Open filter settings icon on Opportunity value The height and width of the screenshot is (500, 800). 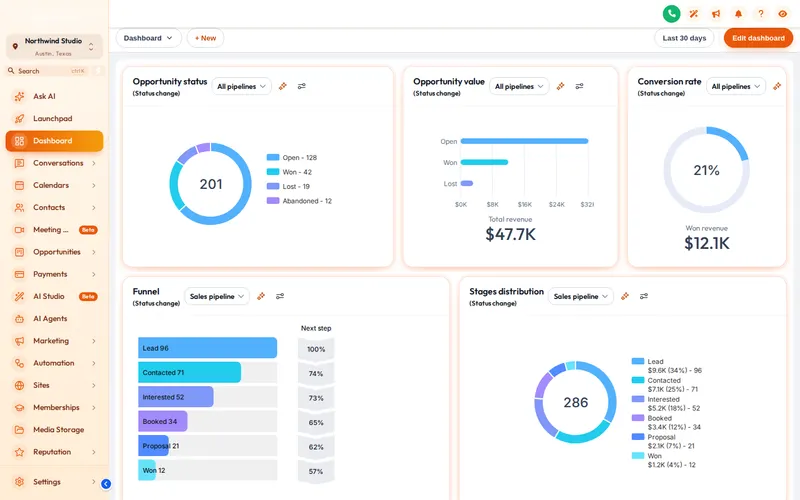click(579, 86)
